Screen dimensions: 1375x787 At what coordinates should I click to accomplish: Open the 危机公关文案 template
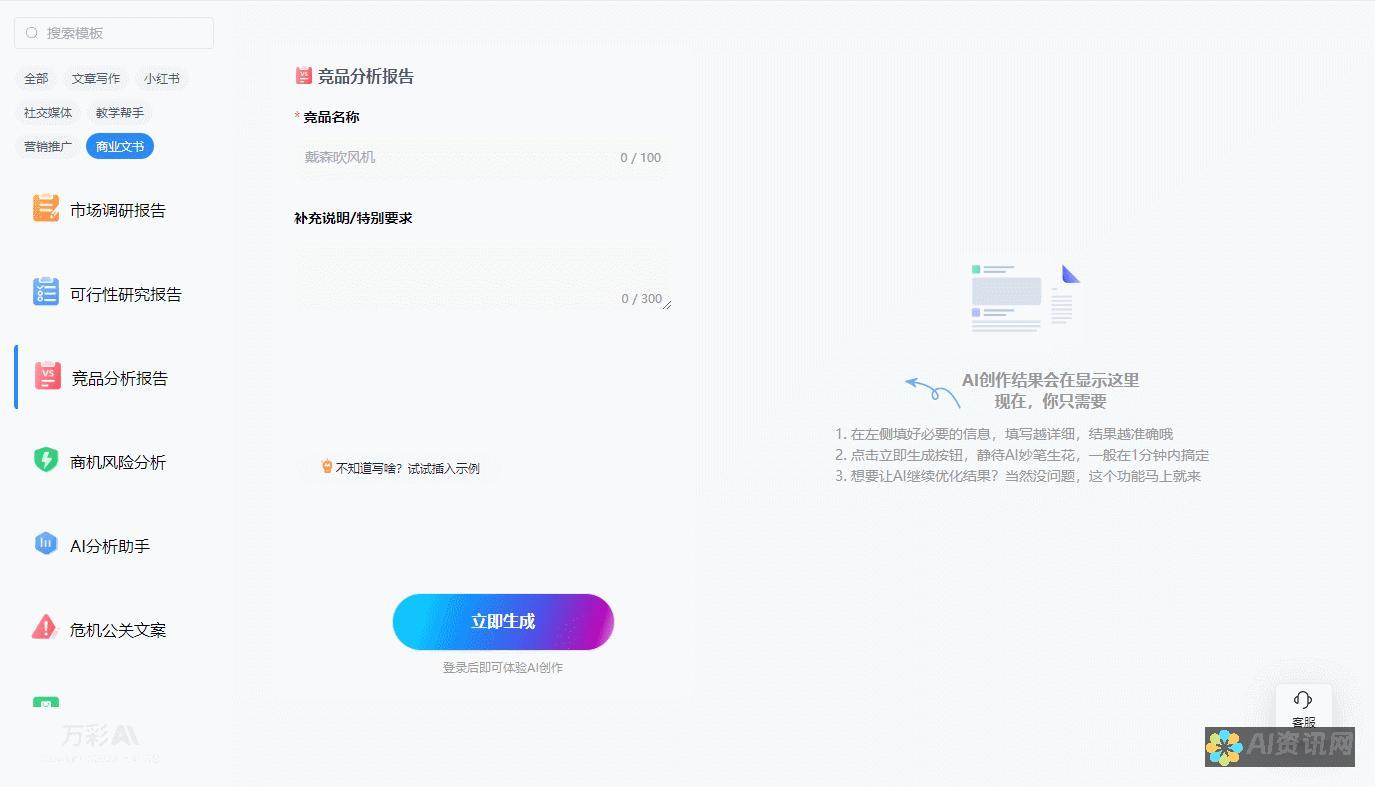click(118, 630)
